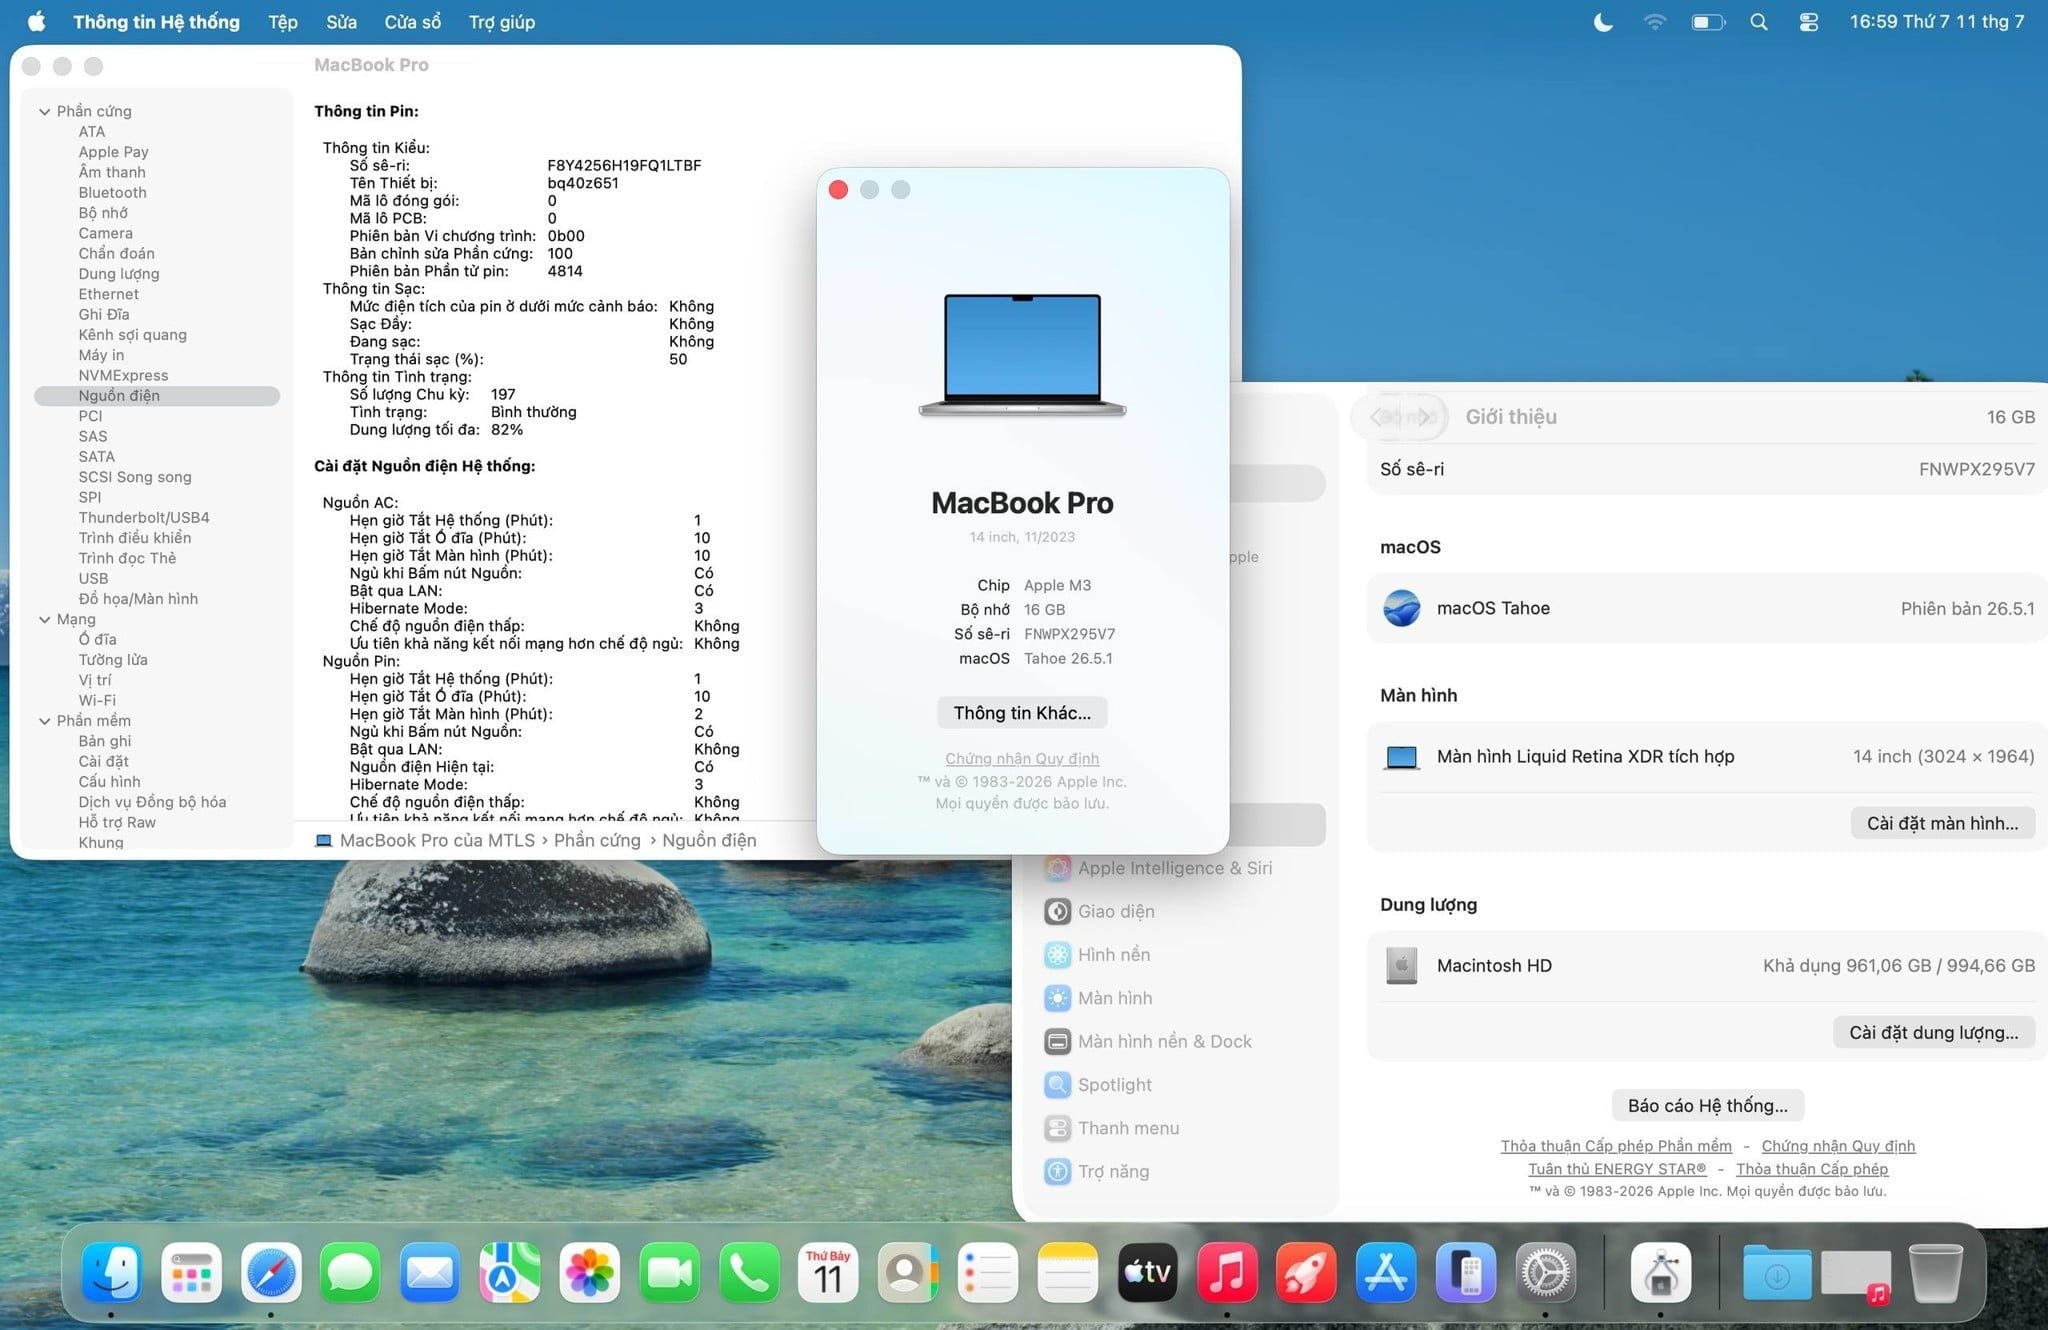Click the Cài đặt dung lượng... button
Screen dimensions: 2048x1330
tap(1933, 1032)
